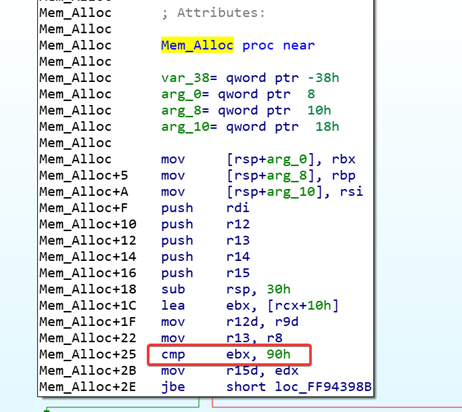The height and width of the screenshot is (412, 462).
Task: Click address label Mem_Alloc+5
Action: pos(84,176)
